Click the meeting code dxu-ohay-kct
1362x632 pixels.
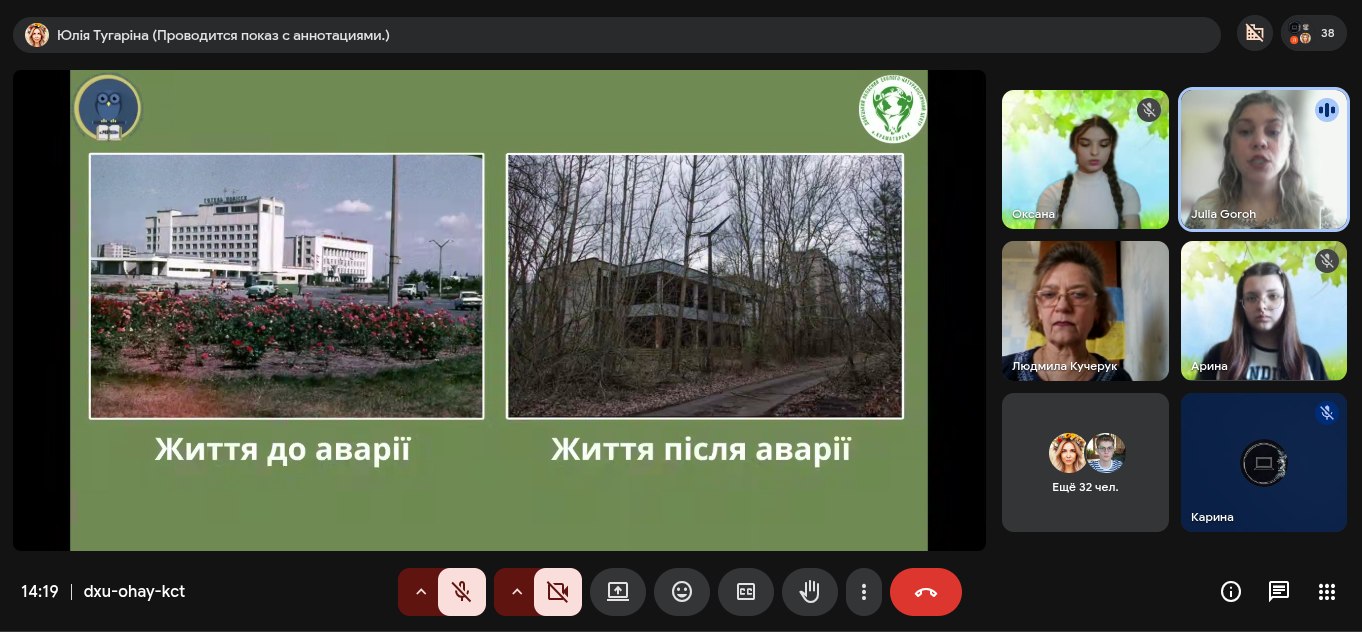pos(134,591)
